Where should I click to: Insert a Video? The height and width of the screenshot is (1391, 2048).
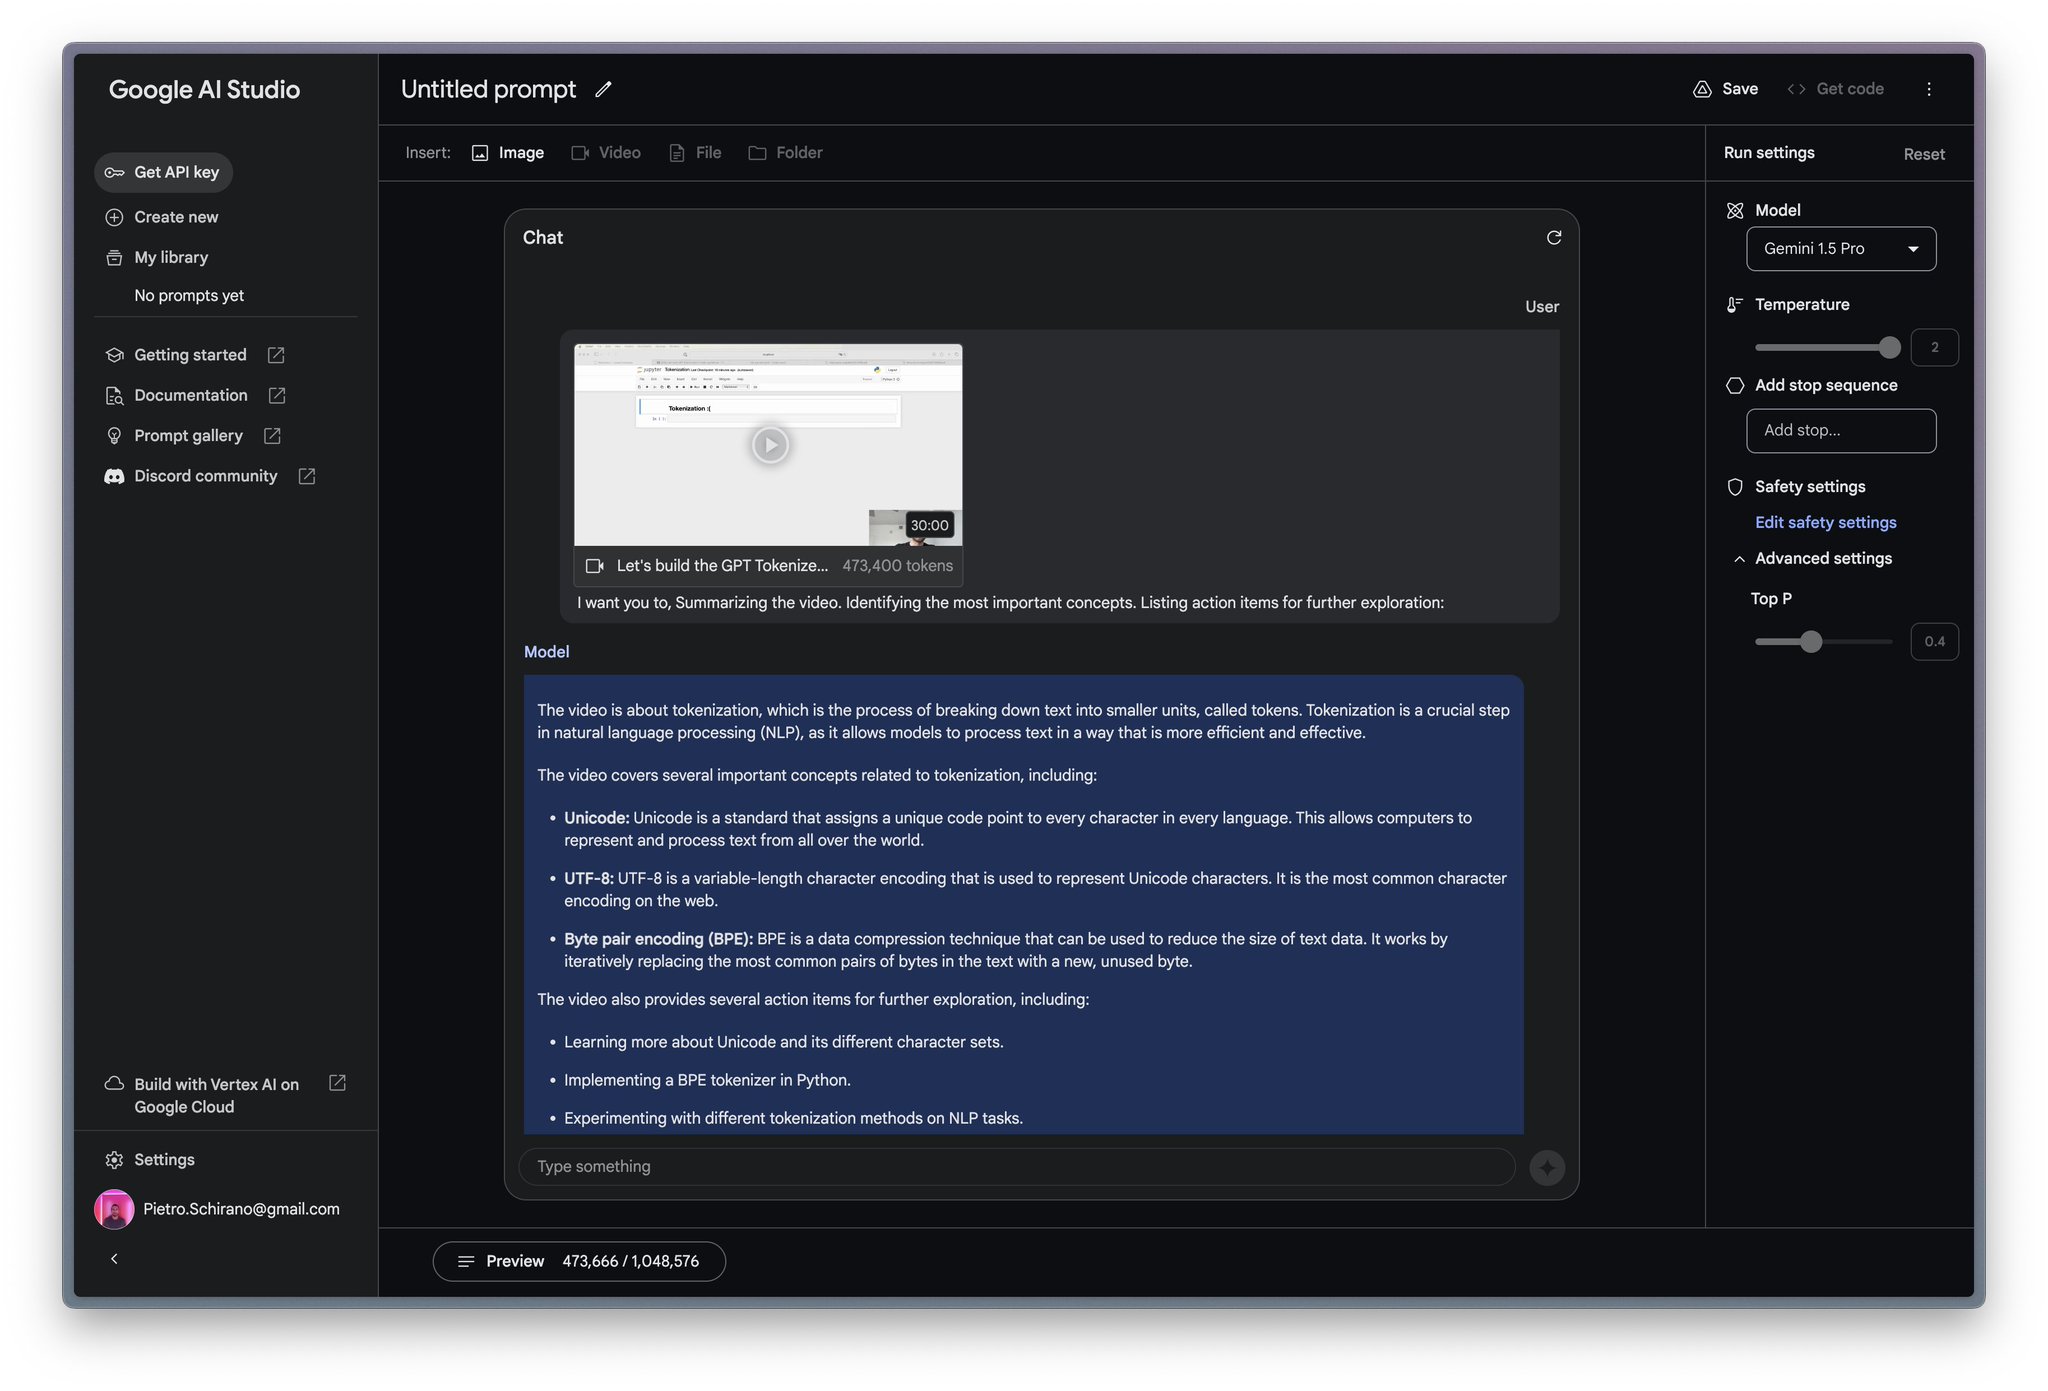606,153
